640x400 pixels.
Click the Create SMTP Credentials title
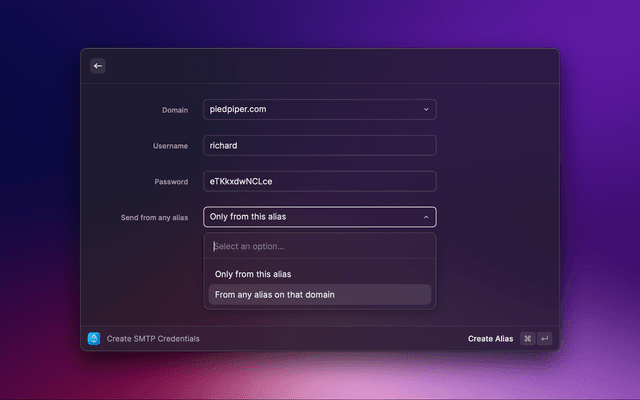point(153,339)
